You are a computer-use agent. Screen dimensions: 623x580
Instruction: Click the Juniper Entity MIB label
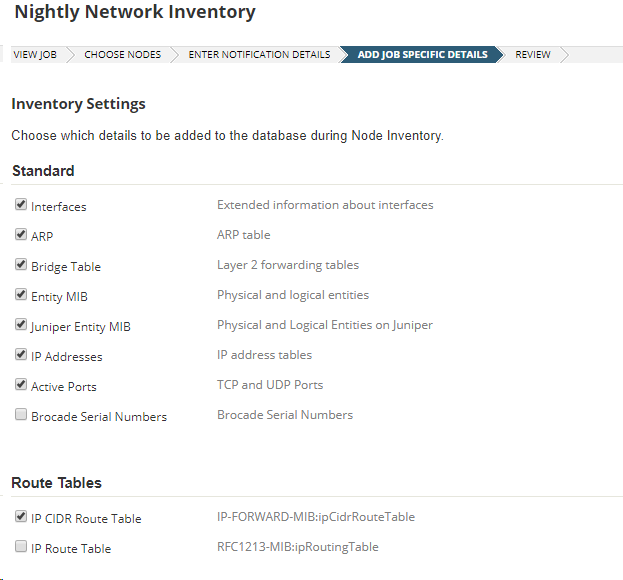click(x=81, y=327)
